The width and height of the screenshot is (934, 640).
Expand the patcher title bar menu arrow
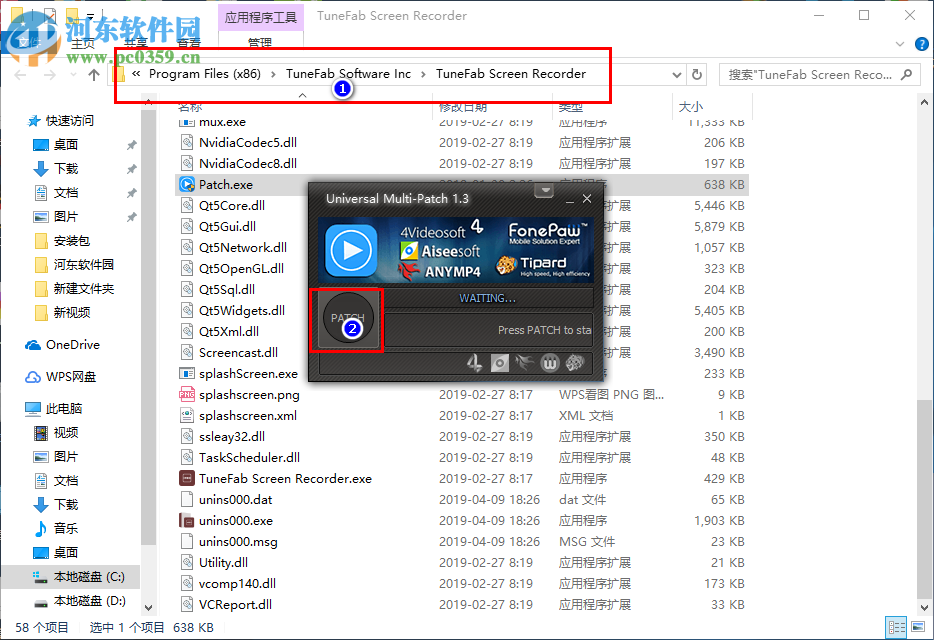point(545,190)
